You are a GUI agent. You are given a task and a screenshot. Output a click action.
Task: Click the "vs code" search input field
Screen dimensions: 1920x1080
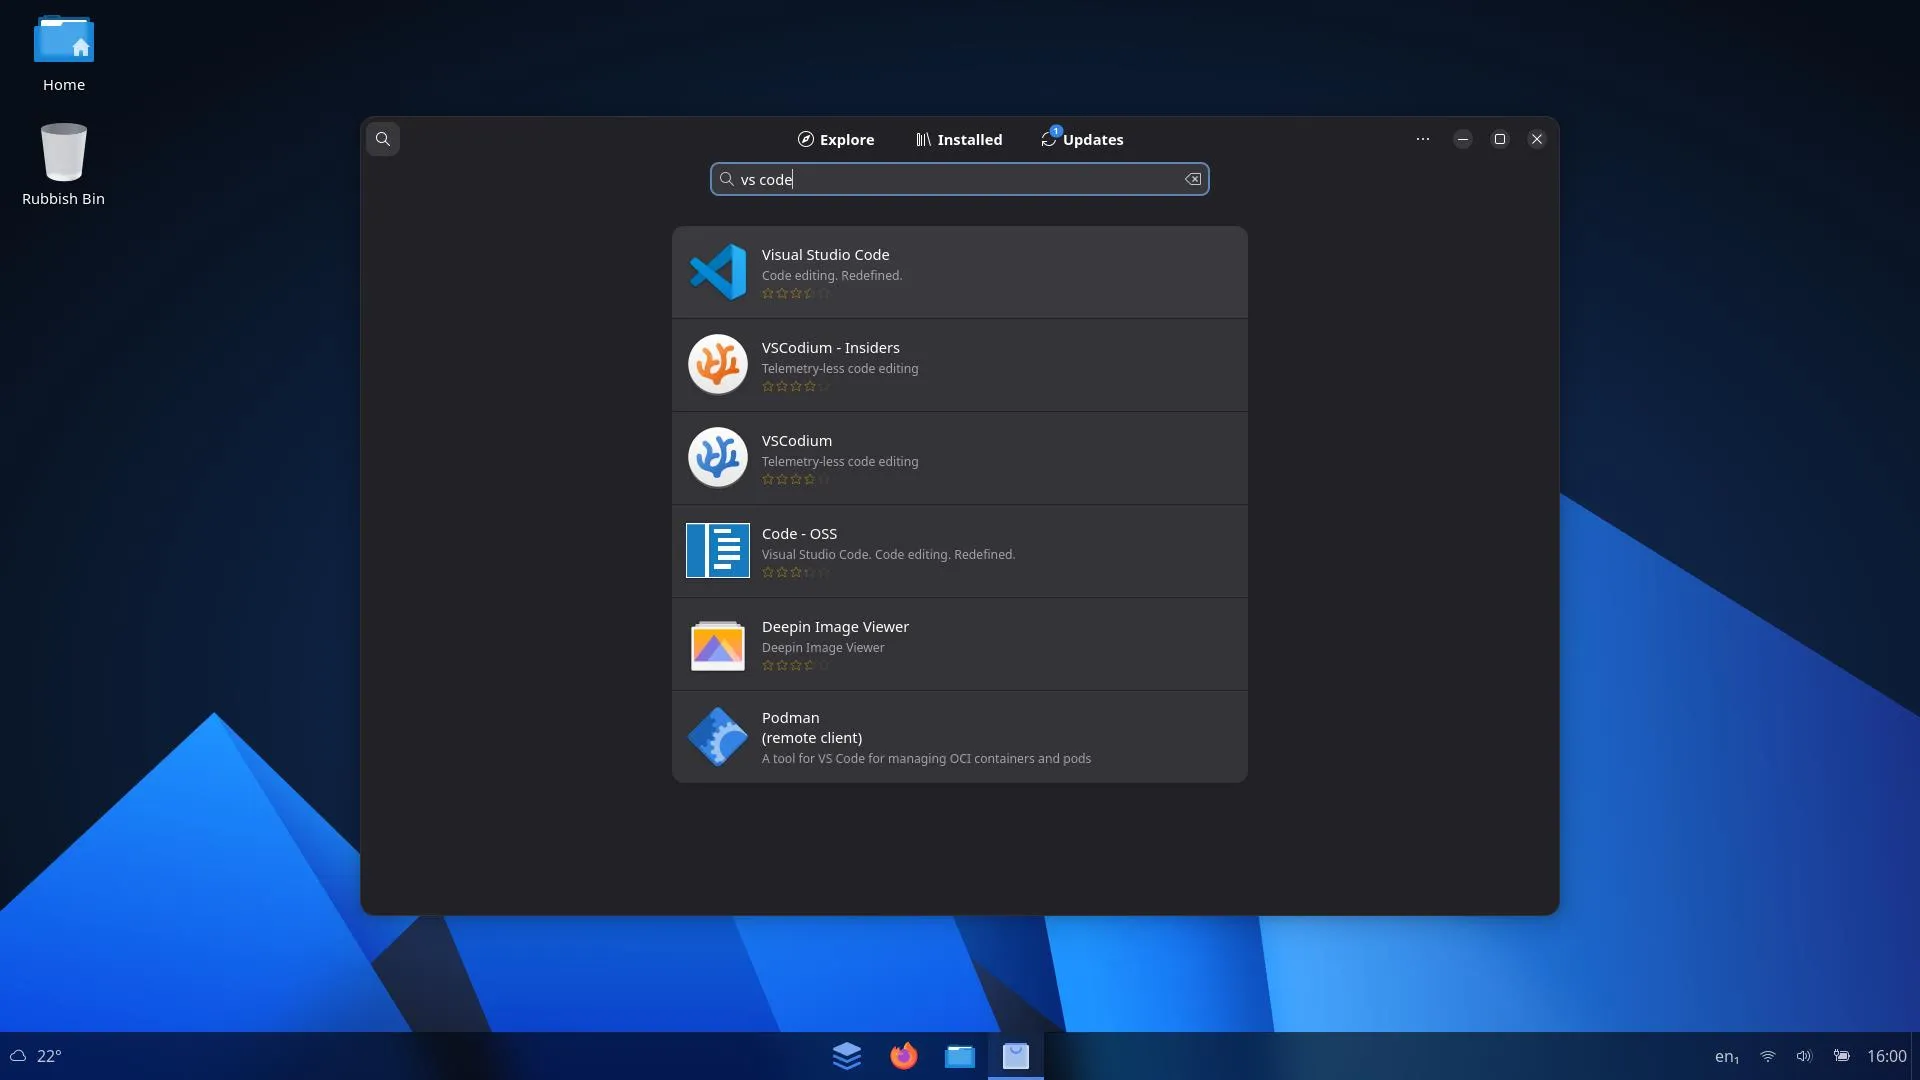click(960, 179)
